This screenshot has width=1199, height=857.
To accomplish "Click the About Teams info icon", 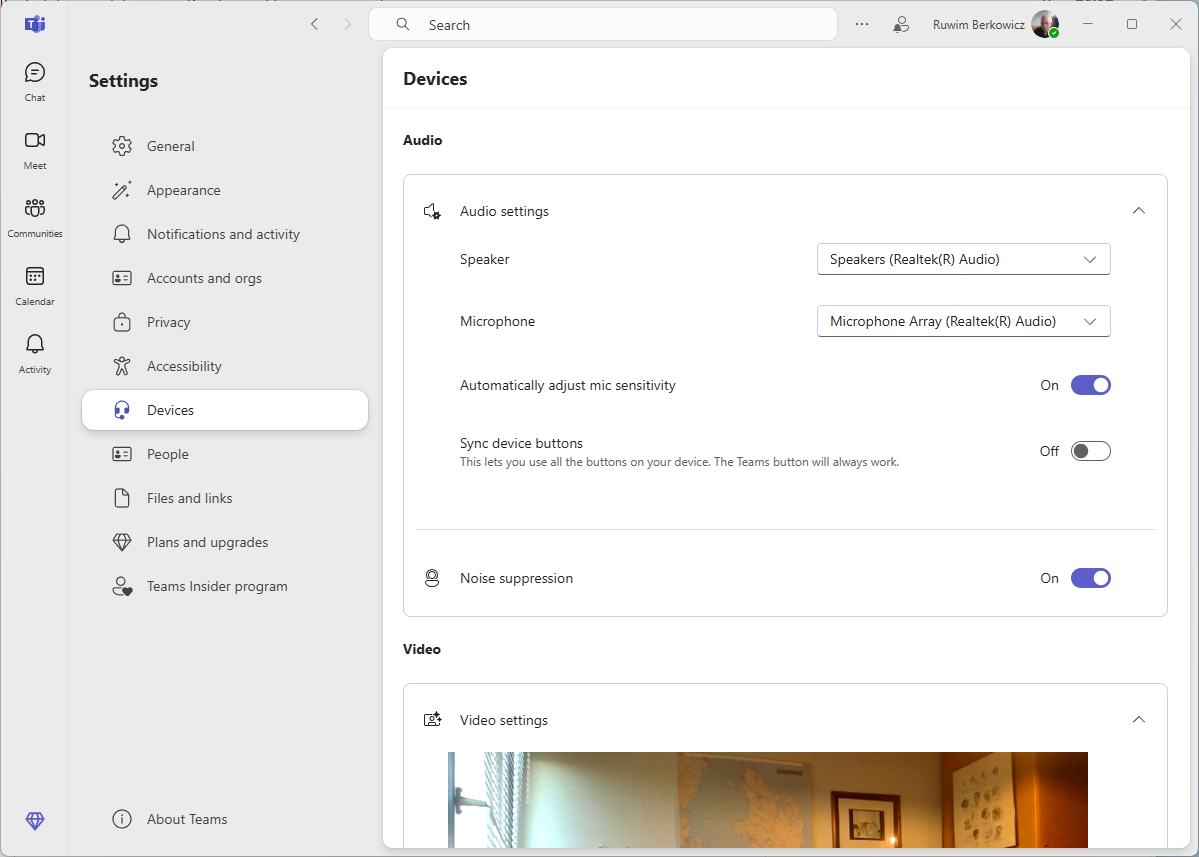I will coord(122,819).
